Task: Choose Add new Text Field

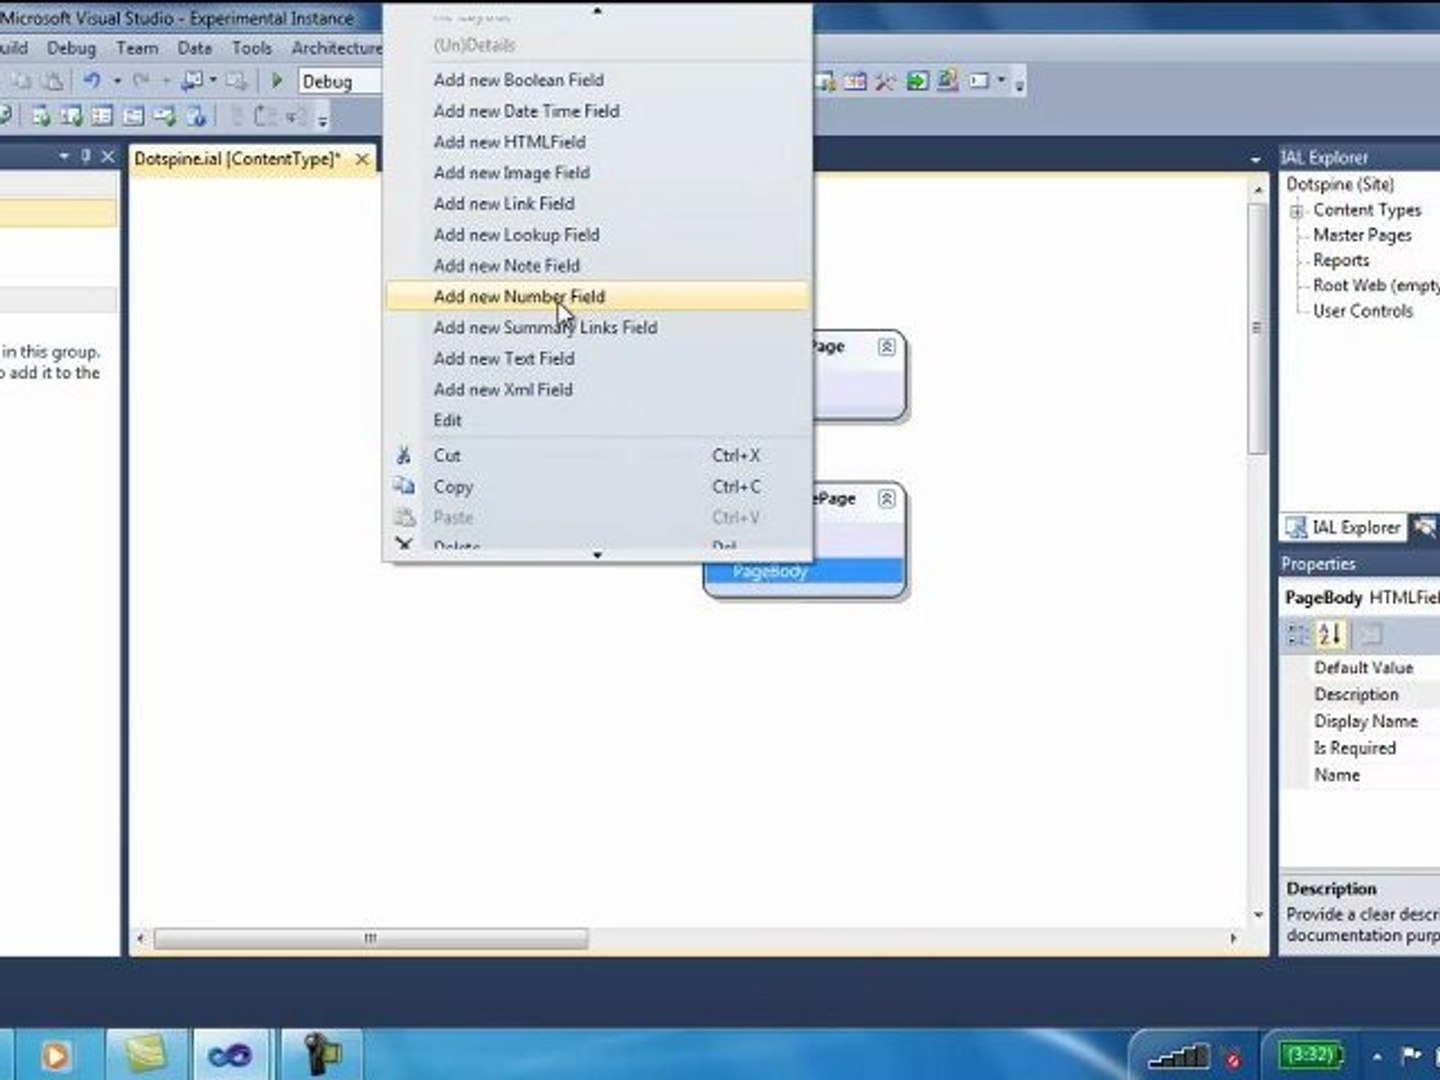Action: pos(597,359)
